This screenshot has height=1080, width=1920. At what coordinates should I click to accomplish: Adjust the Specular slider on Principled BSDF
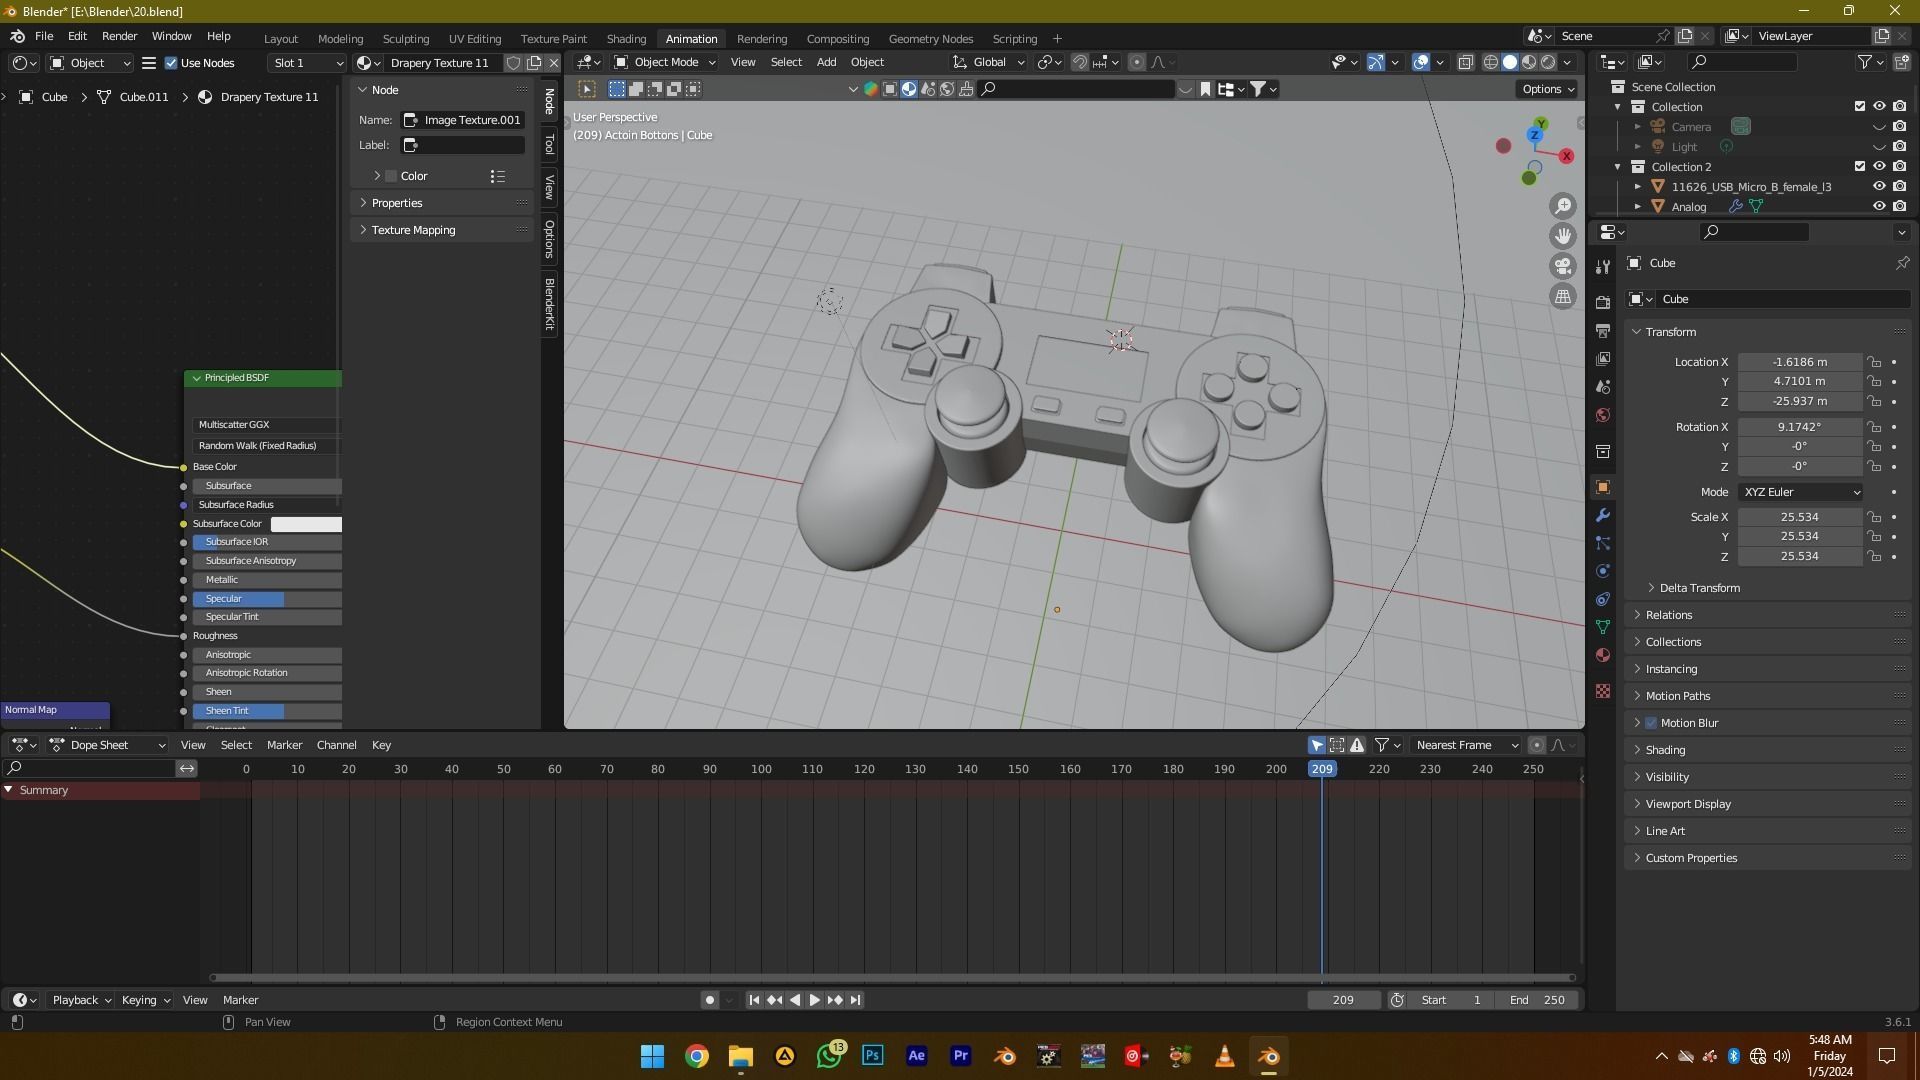tap(267, 599)
